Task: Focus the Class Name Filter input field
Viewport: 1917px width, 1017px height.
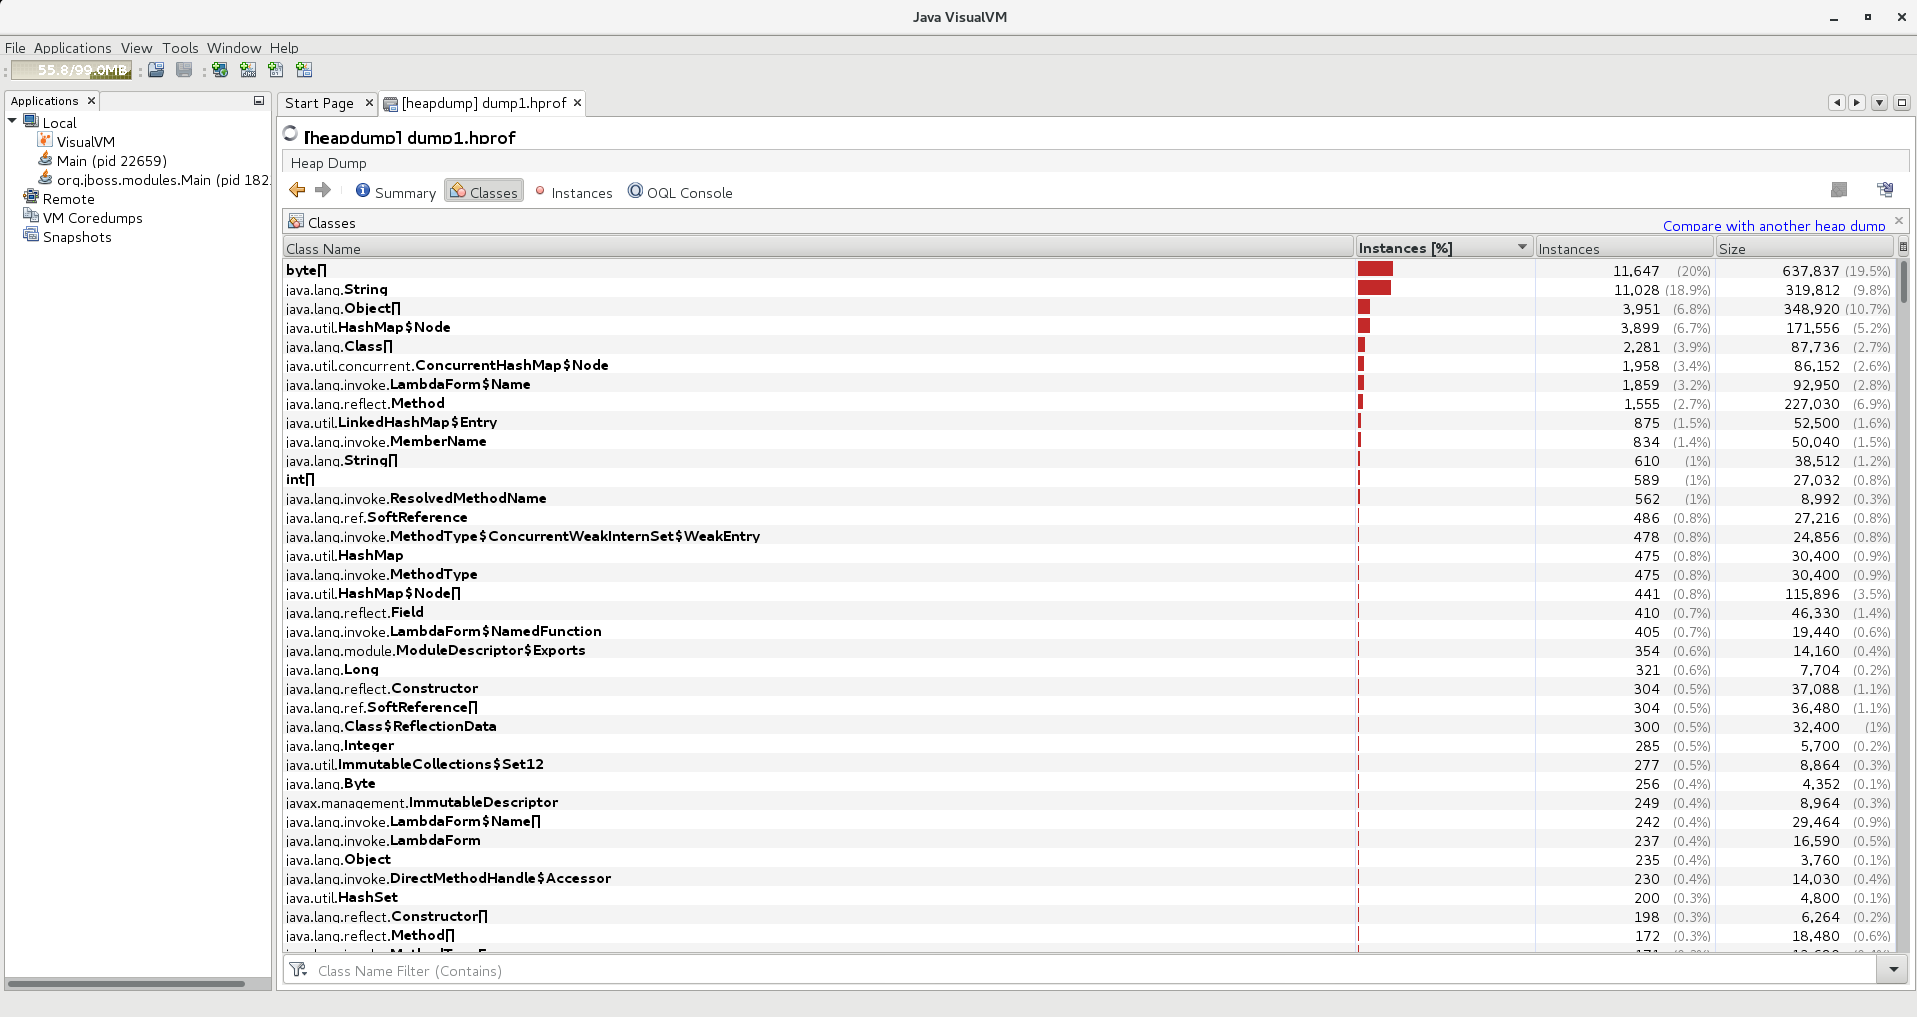Action: point(1095,970)
